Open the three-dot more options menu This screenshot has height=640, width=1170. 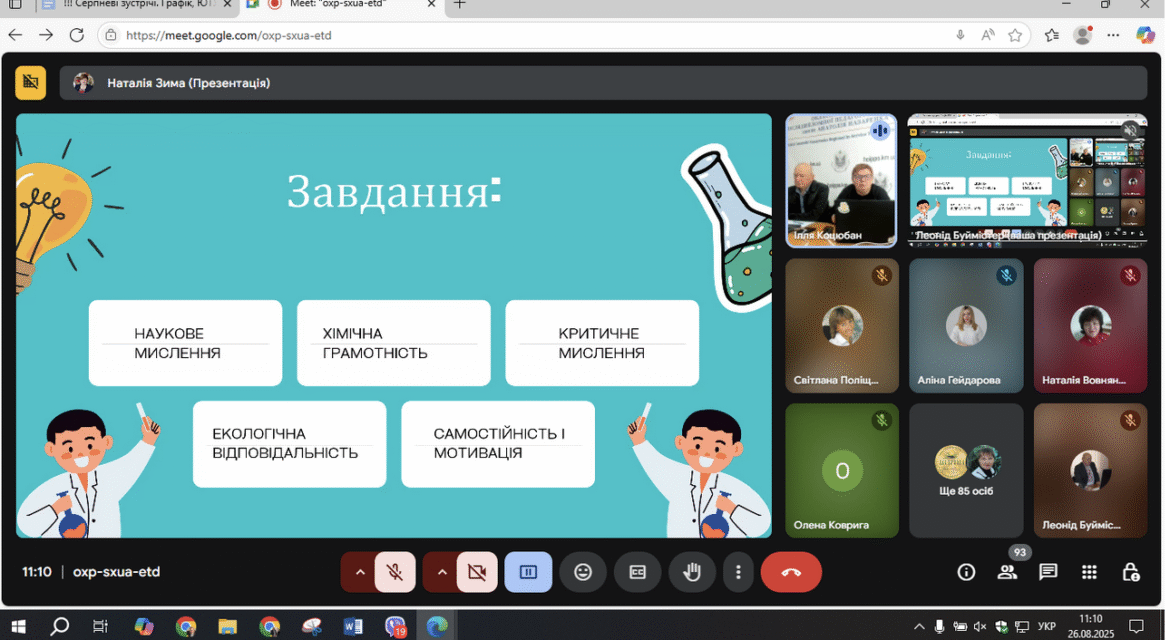pos(738,572)
